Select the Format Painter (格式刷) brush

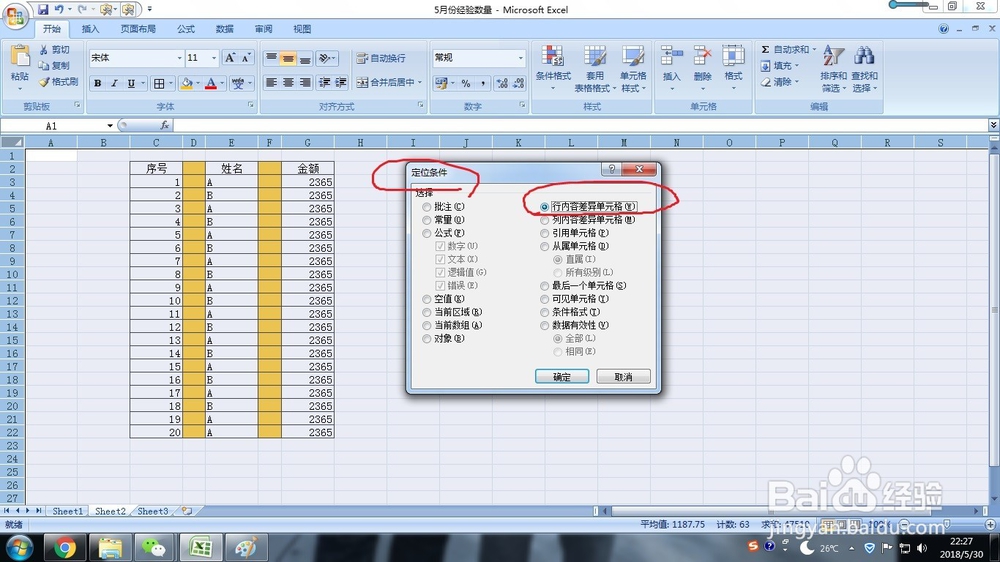point(44,82)
